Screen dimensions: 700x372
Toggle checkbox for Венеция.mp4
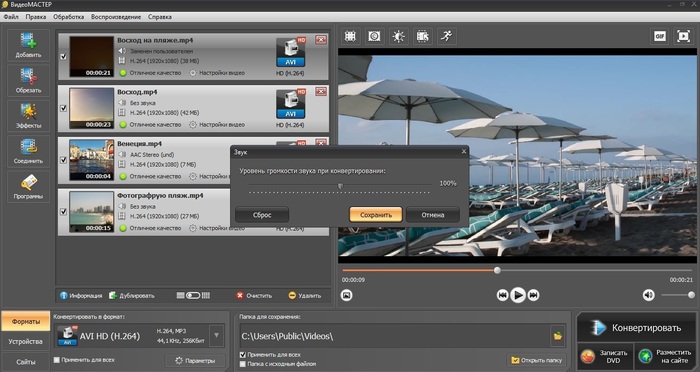[63, 160]
